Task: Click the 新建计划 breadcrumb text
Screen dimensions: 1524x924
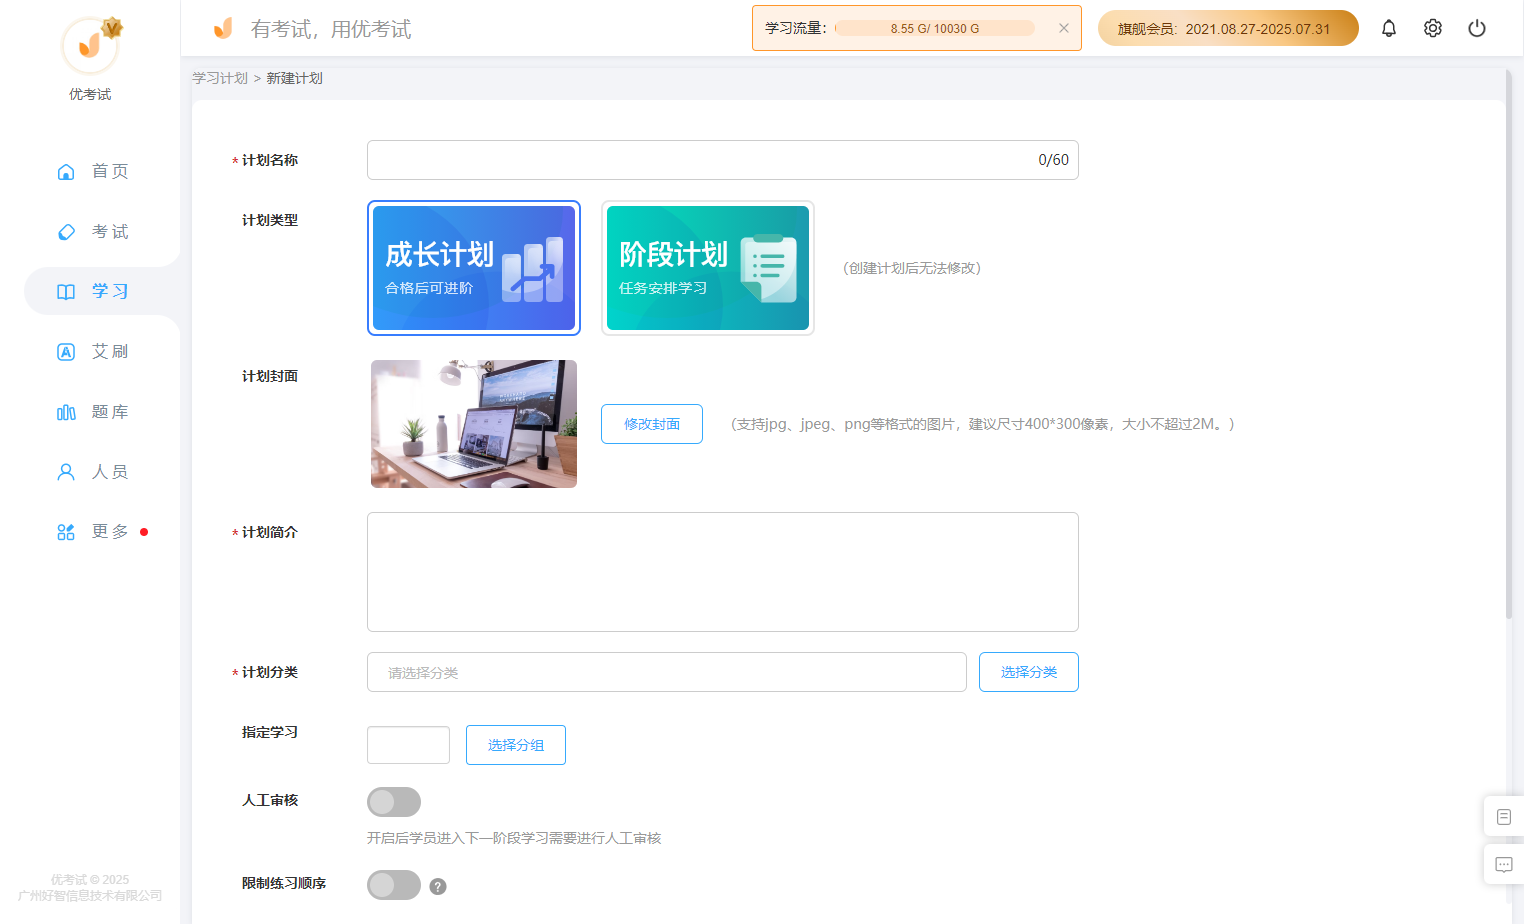Action: click(294, 78)
